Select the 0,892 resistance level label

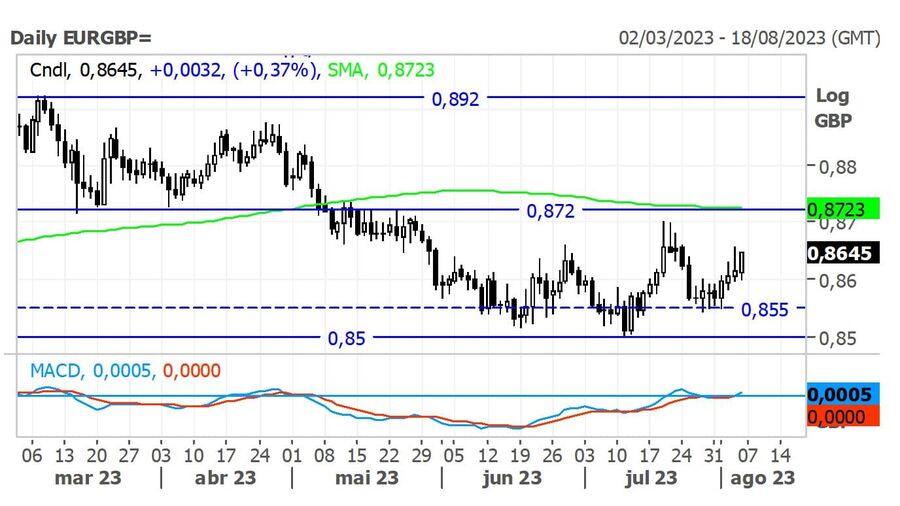point(456,98)
